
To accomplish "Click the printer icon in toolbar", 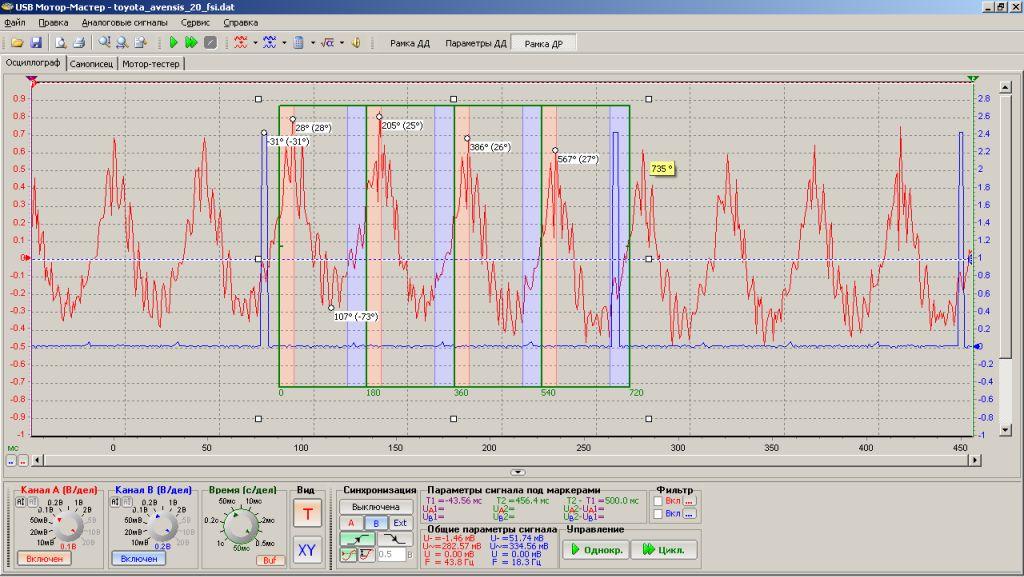I will point(78,43).
